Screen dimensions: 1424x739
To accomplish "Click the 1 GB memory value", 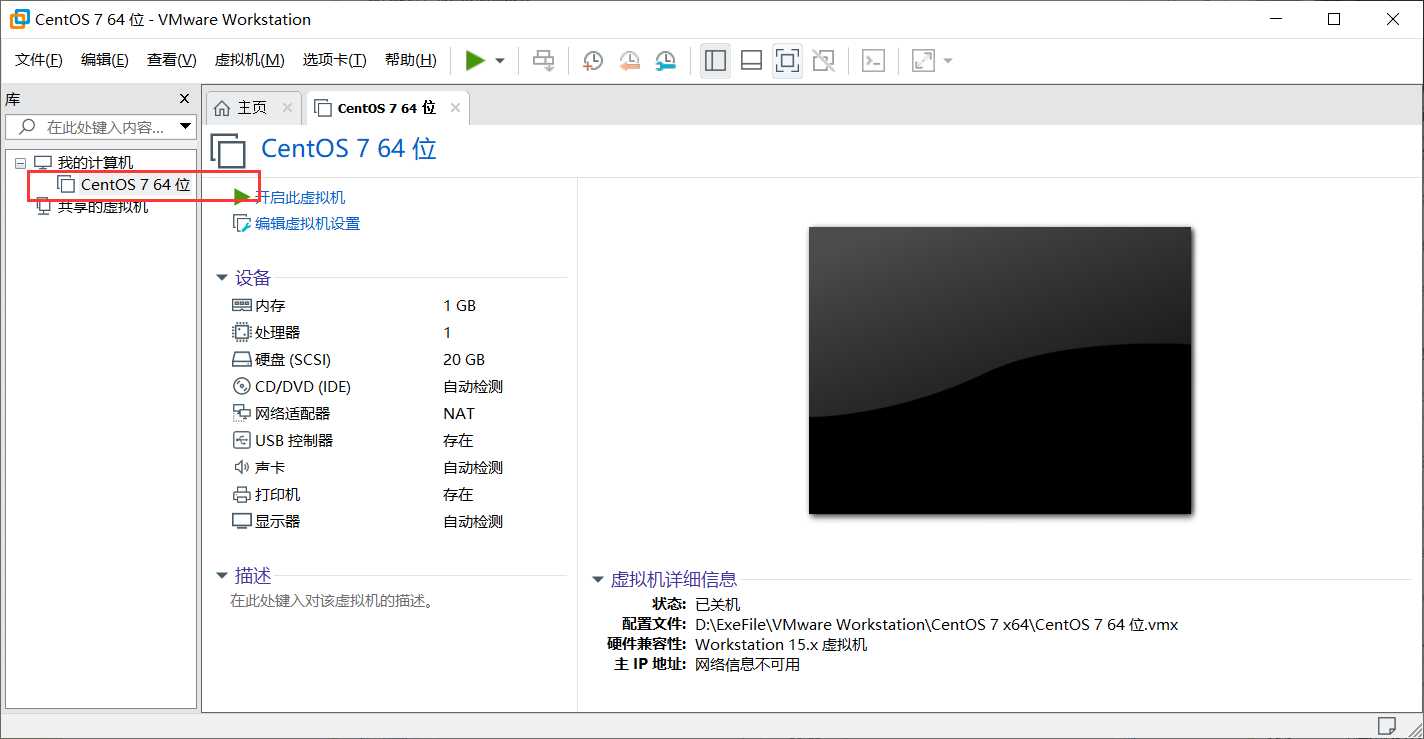I will [x=460, y=306].
